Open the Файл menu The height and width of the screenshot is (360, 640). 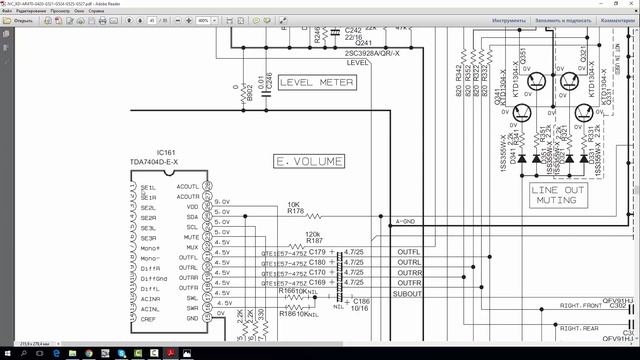pyautogui.click(x=7, y=11)
